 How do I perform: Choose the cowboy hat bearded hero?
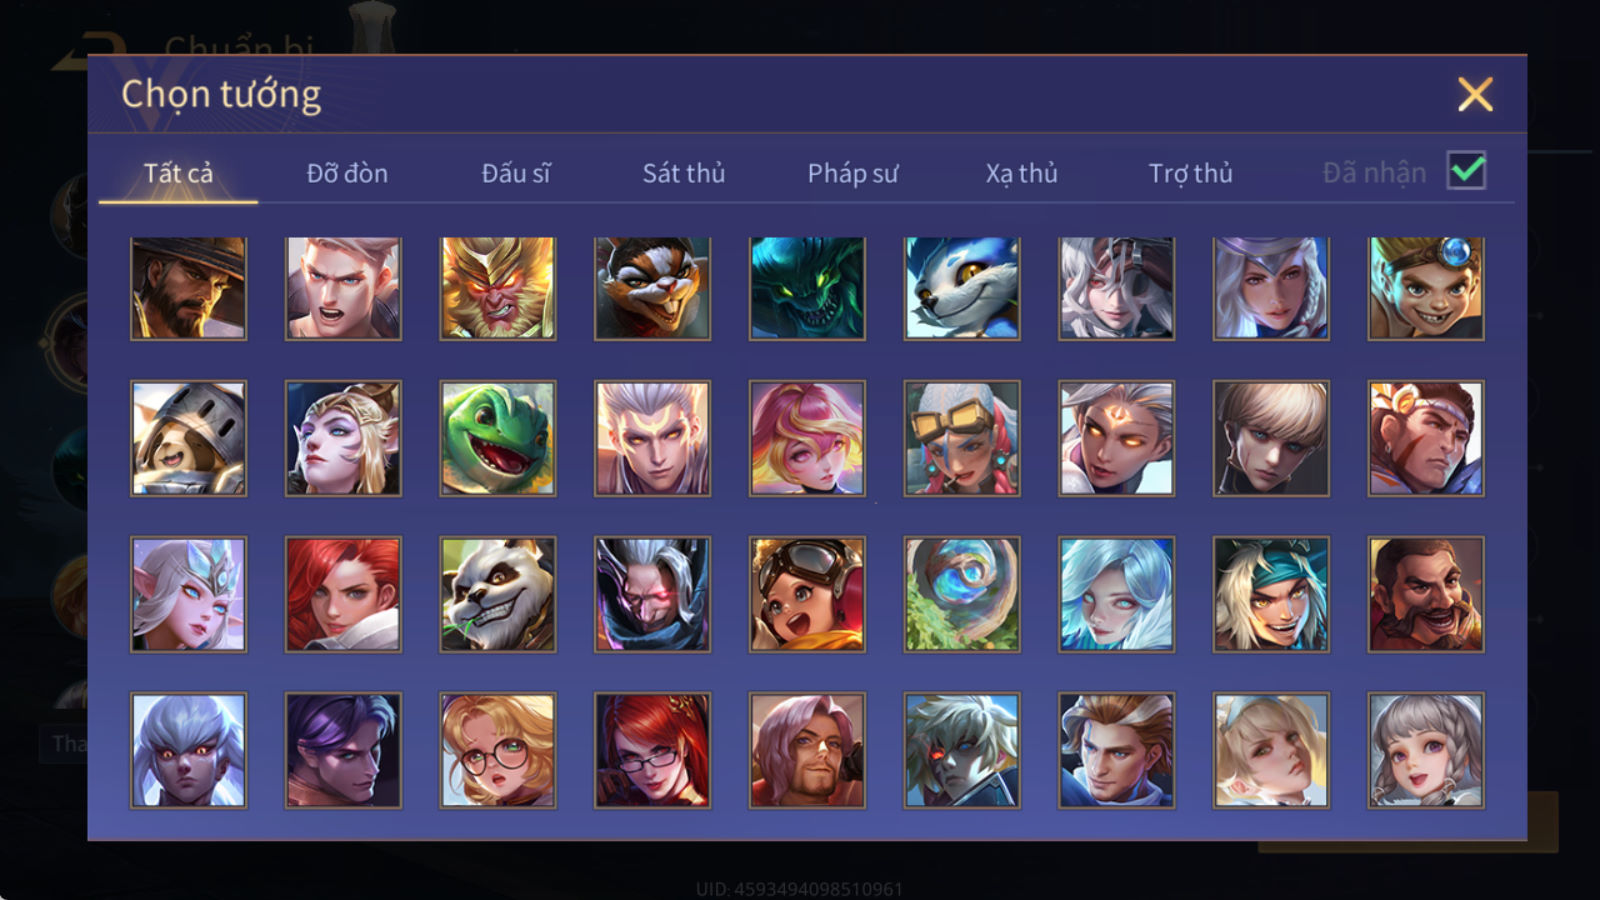coord(188,288)
